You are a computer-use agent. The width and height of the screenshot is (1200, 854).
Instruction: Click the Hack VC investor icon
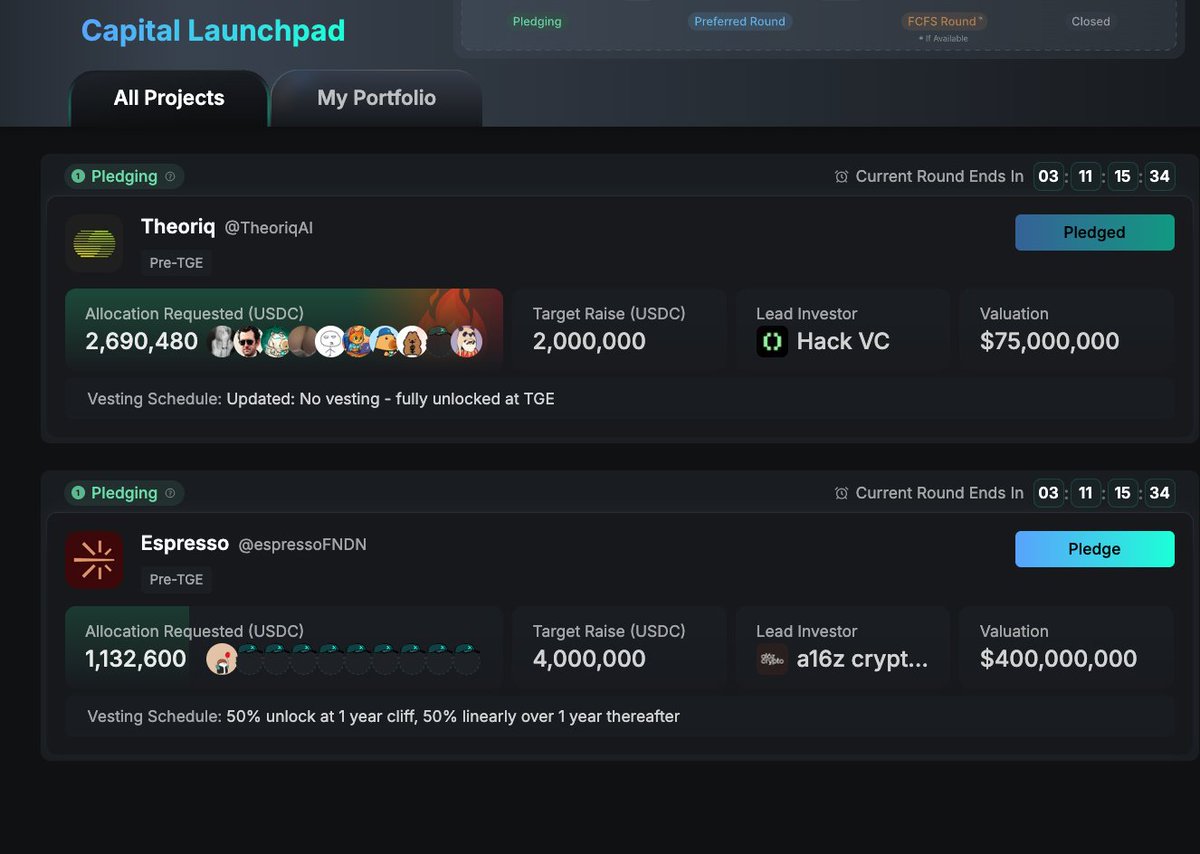point(772,341)
